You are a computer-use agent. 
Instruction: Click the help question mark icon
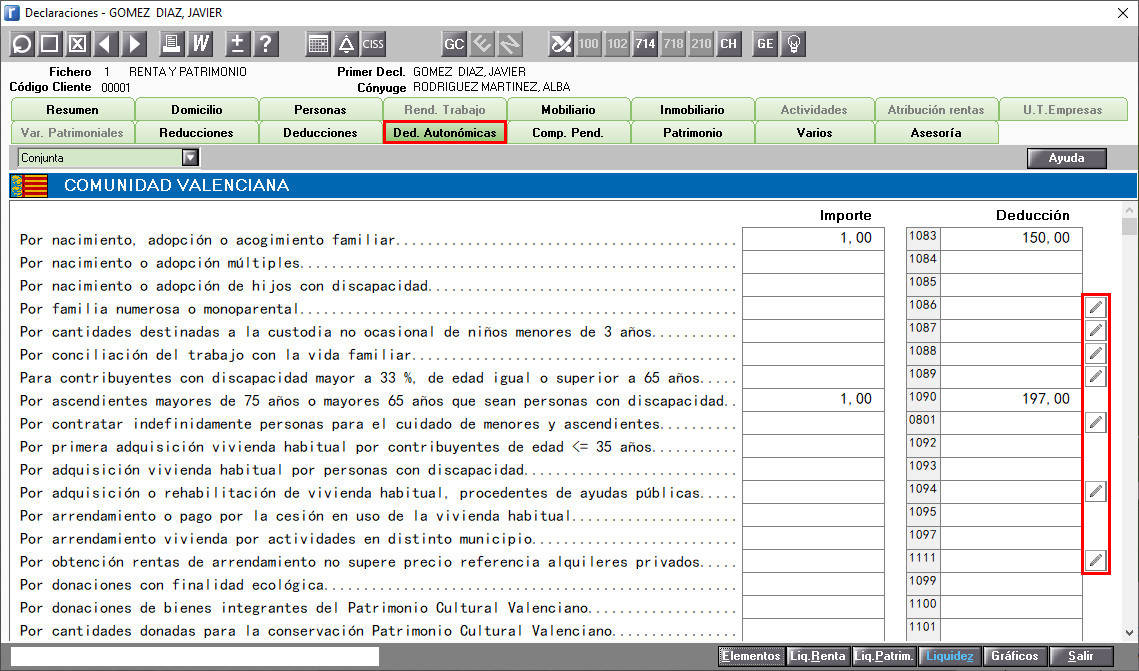(267, 44)
